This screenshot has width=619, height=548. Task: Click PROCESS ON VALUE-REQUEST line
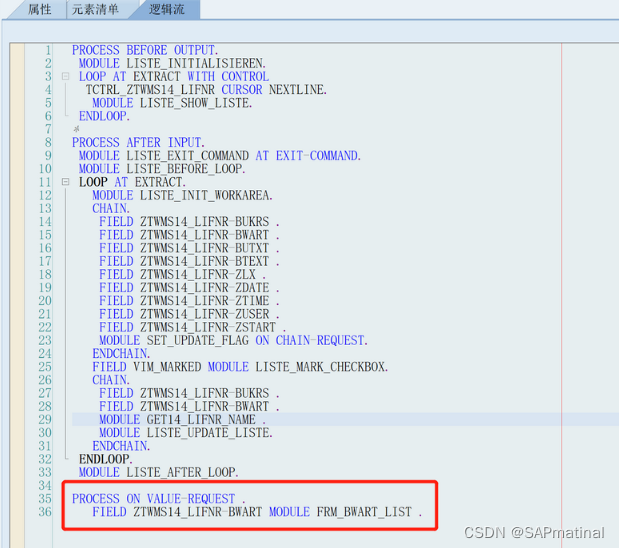158,499
